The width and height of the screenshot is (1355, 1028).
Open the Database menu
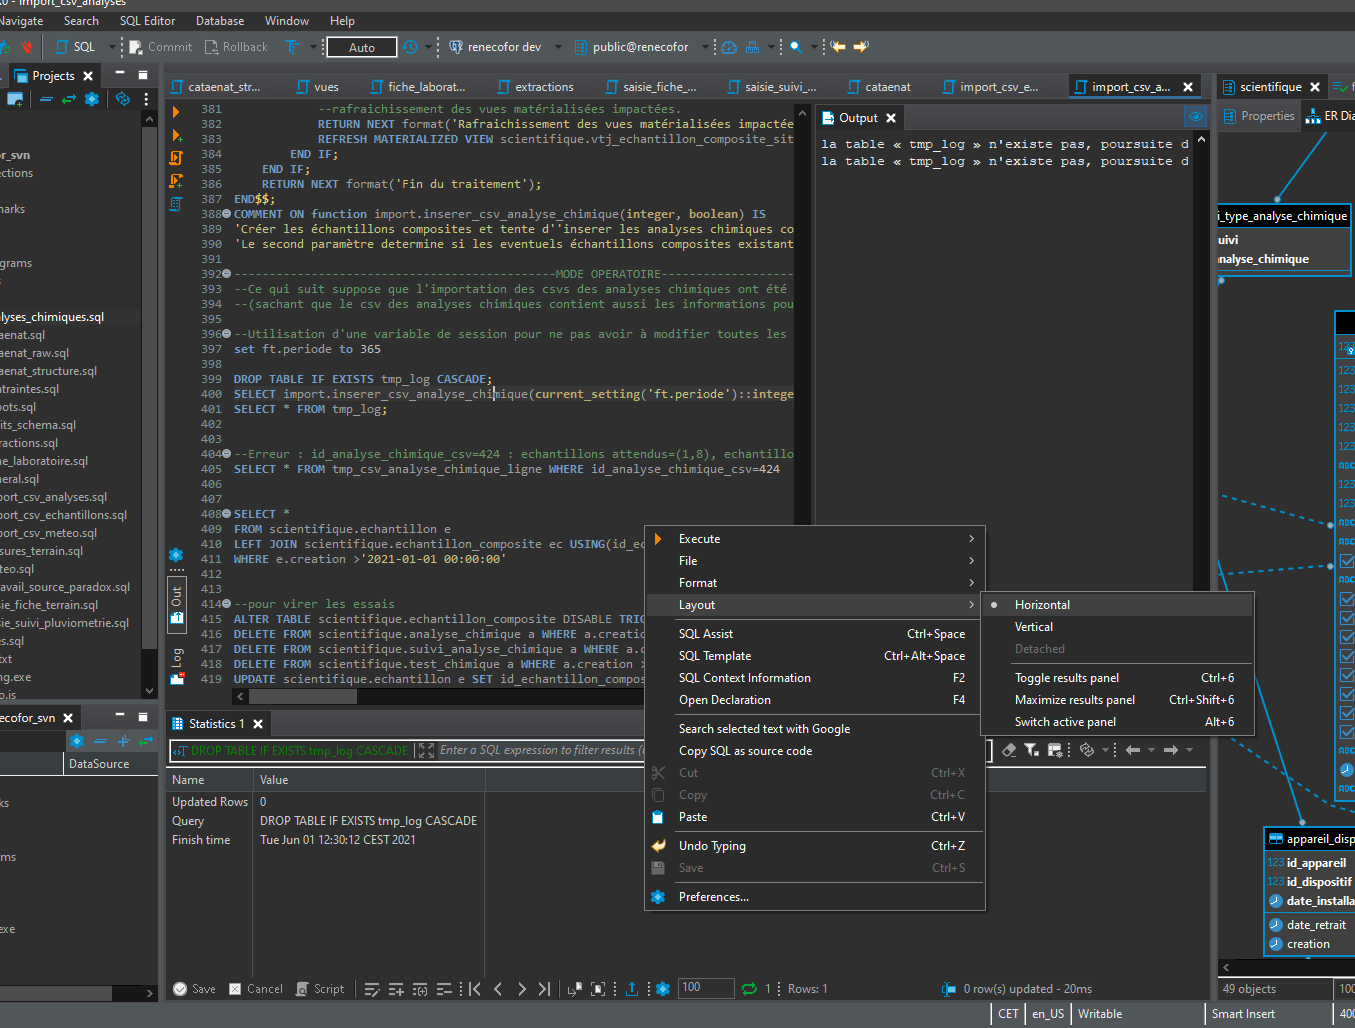point(220,21)
